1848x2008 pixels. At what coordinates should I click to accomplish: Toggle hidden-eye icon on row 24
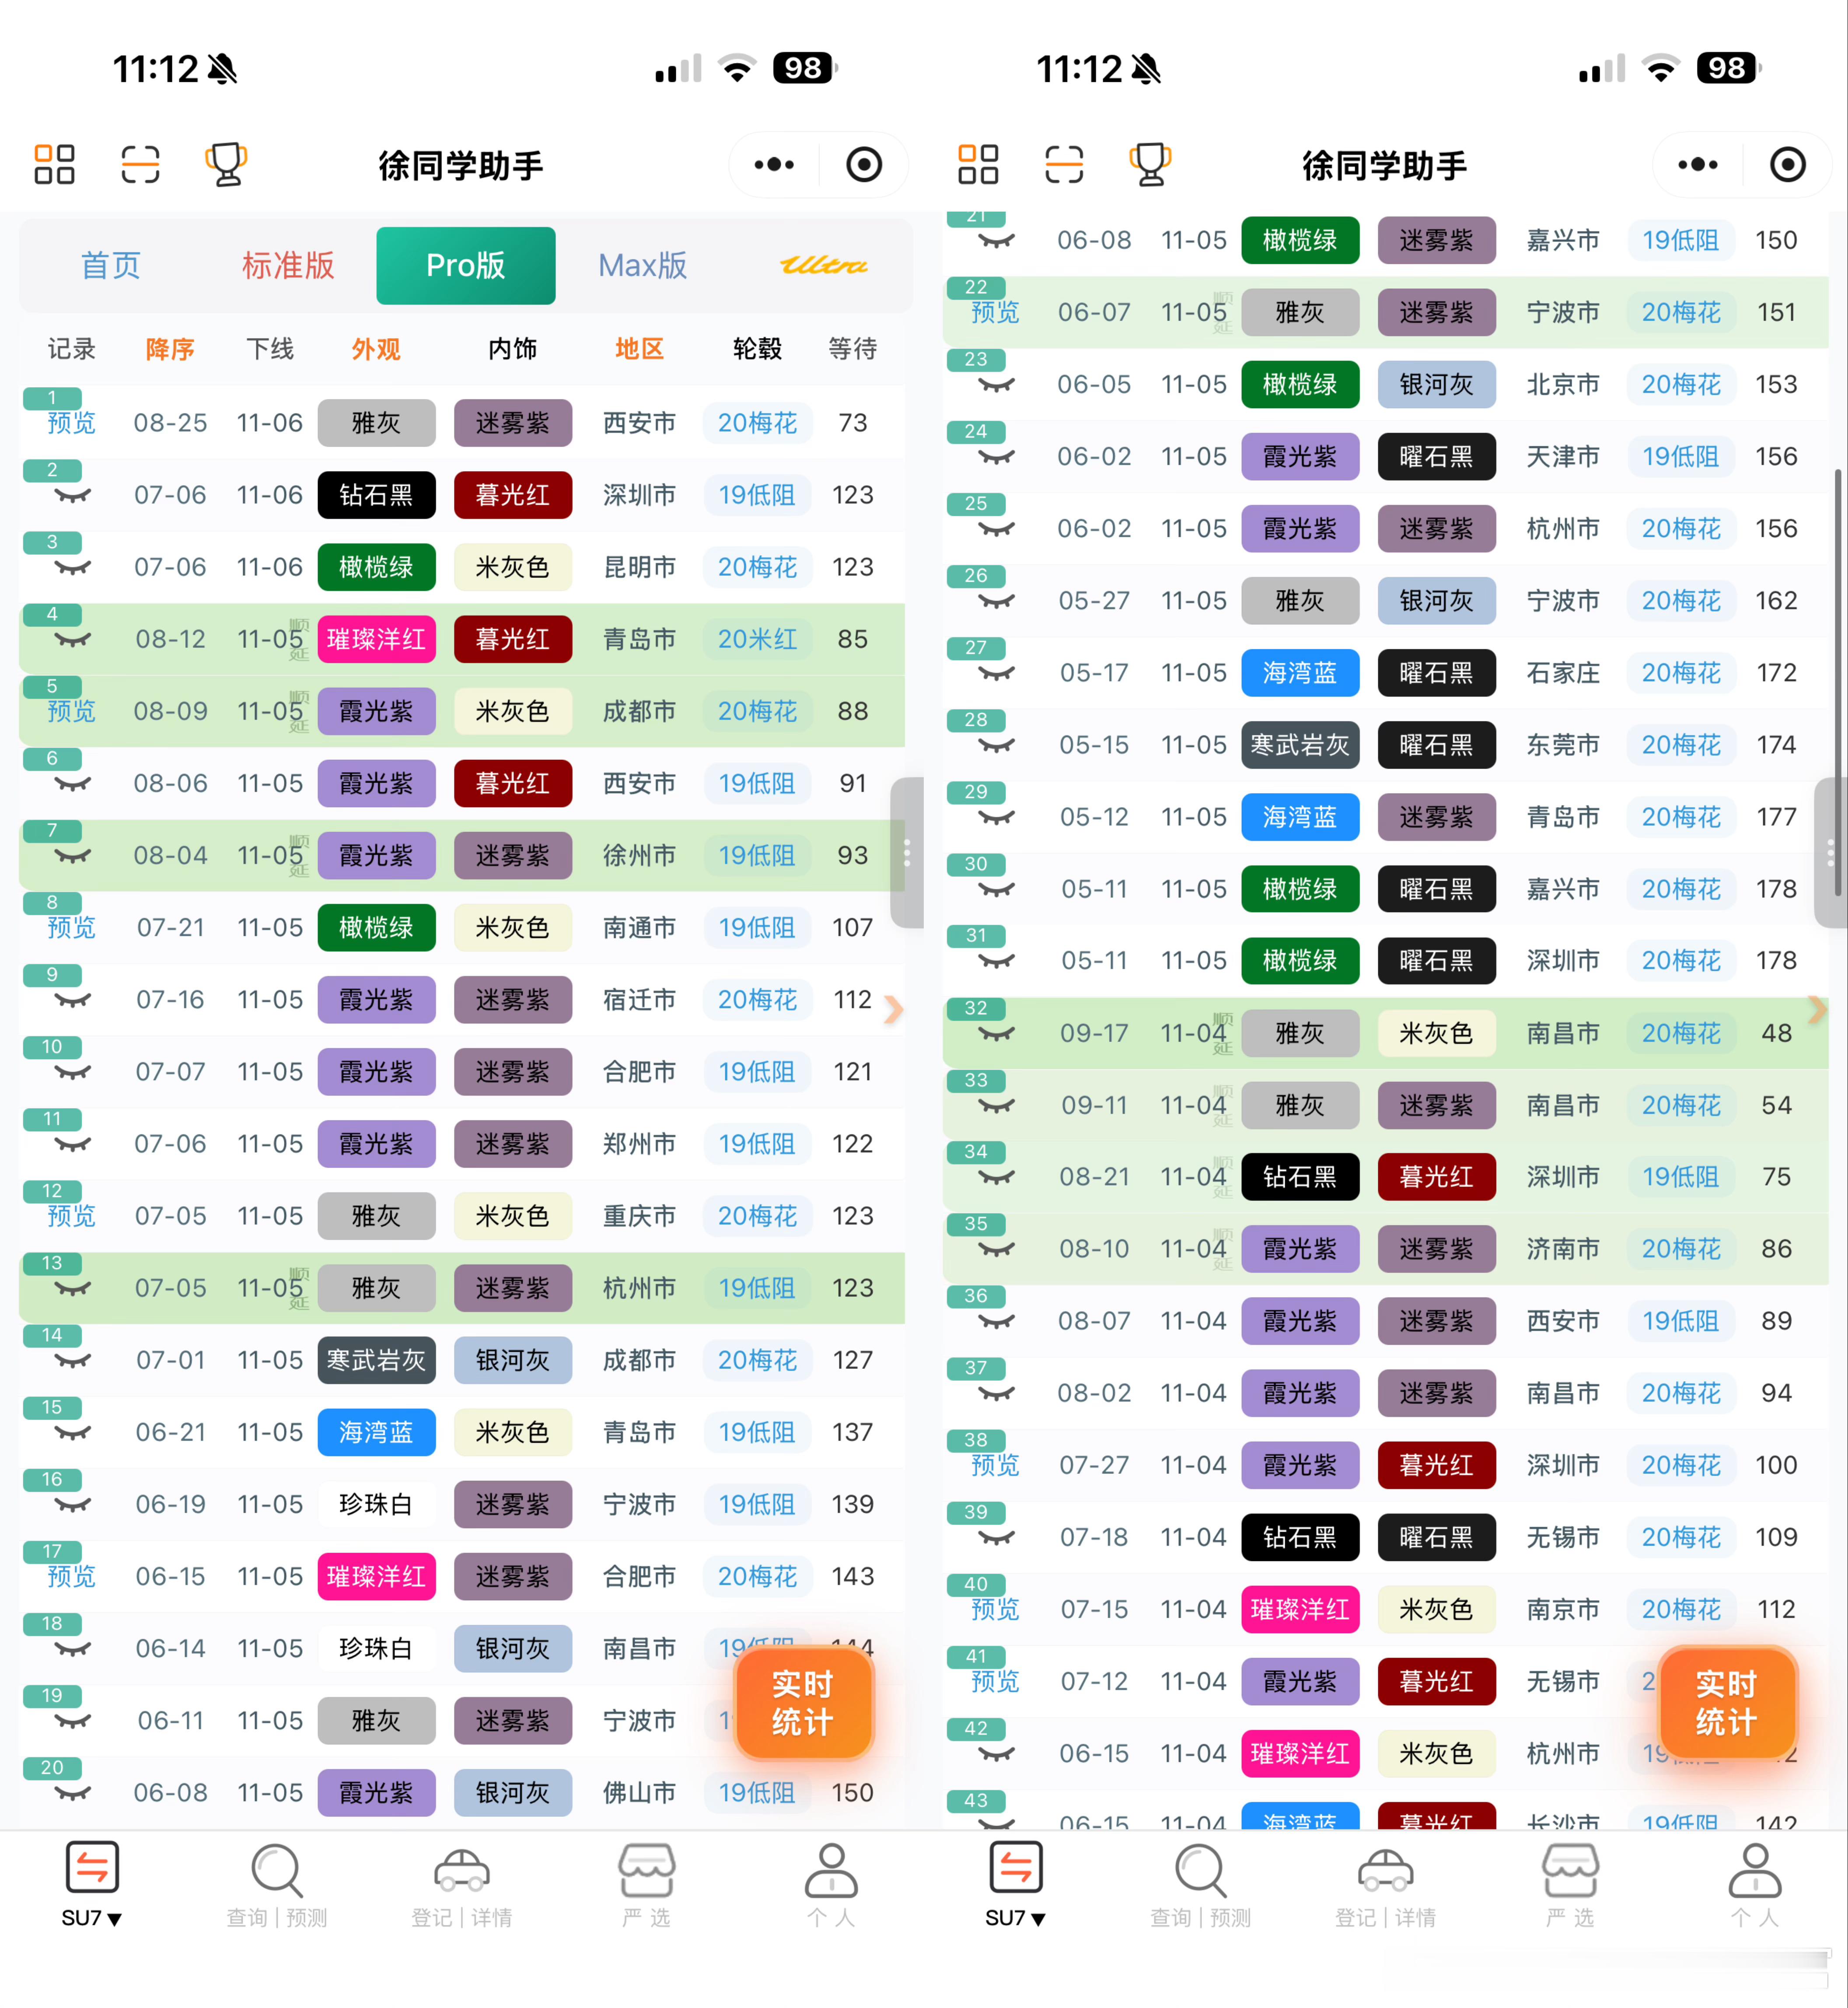coord(996,458)
